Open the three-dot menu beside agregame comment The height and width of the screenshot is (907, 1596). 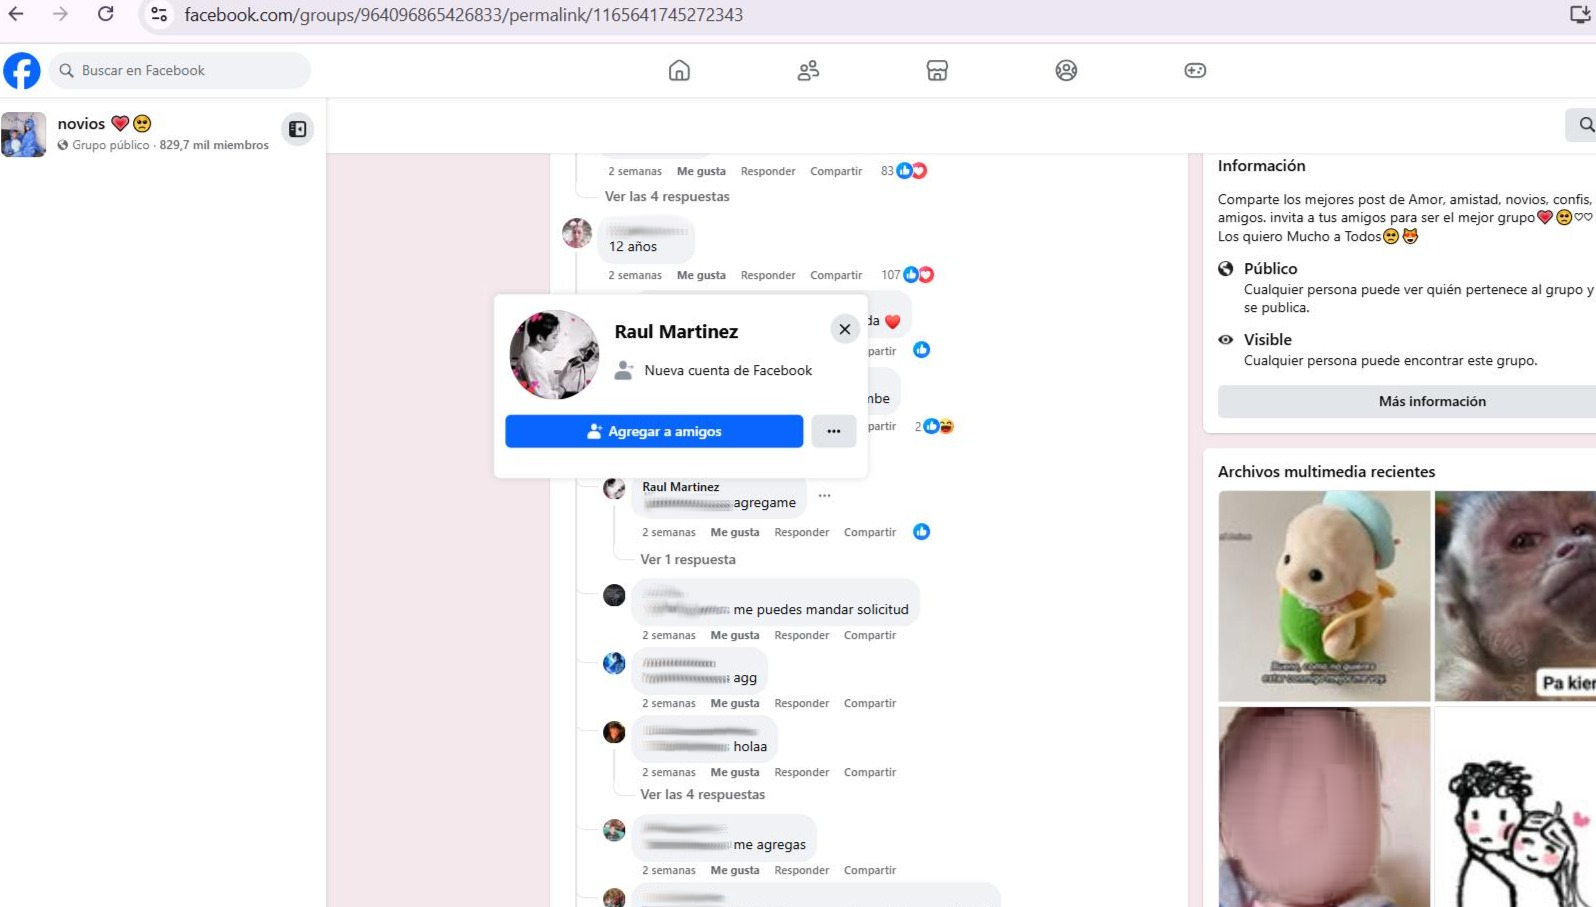[x=824, y=496]
